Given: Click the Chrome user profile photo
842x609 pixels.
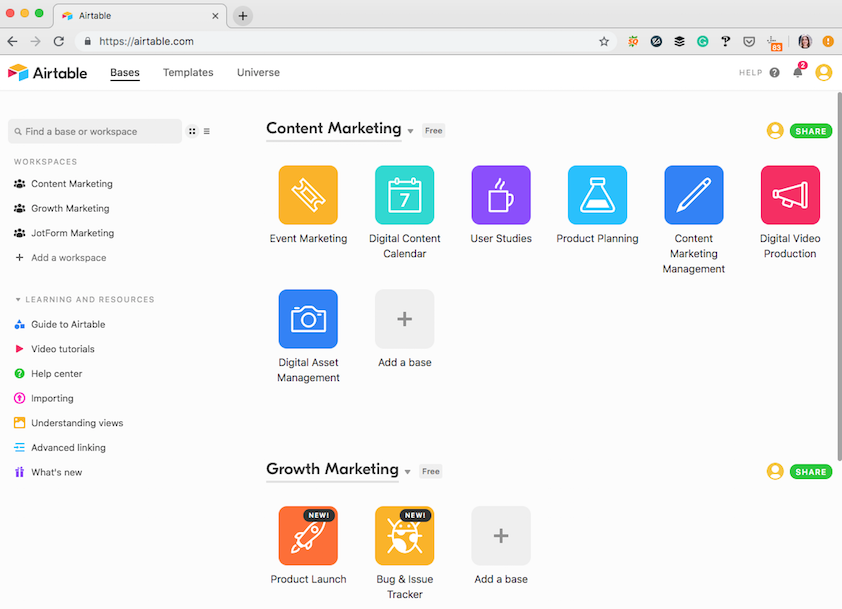Looking at the screenshot, I should [804, 41].
